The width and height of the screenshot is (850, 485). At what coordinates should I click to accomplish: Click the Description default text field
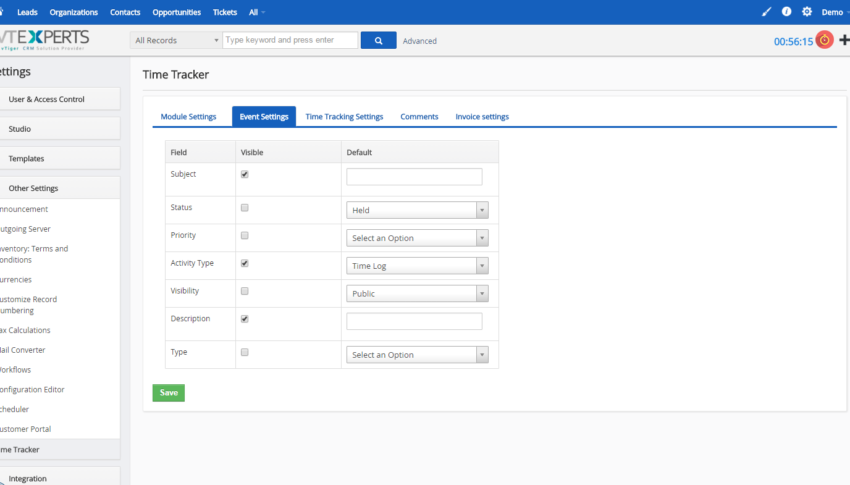(414, 321)
